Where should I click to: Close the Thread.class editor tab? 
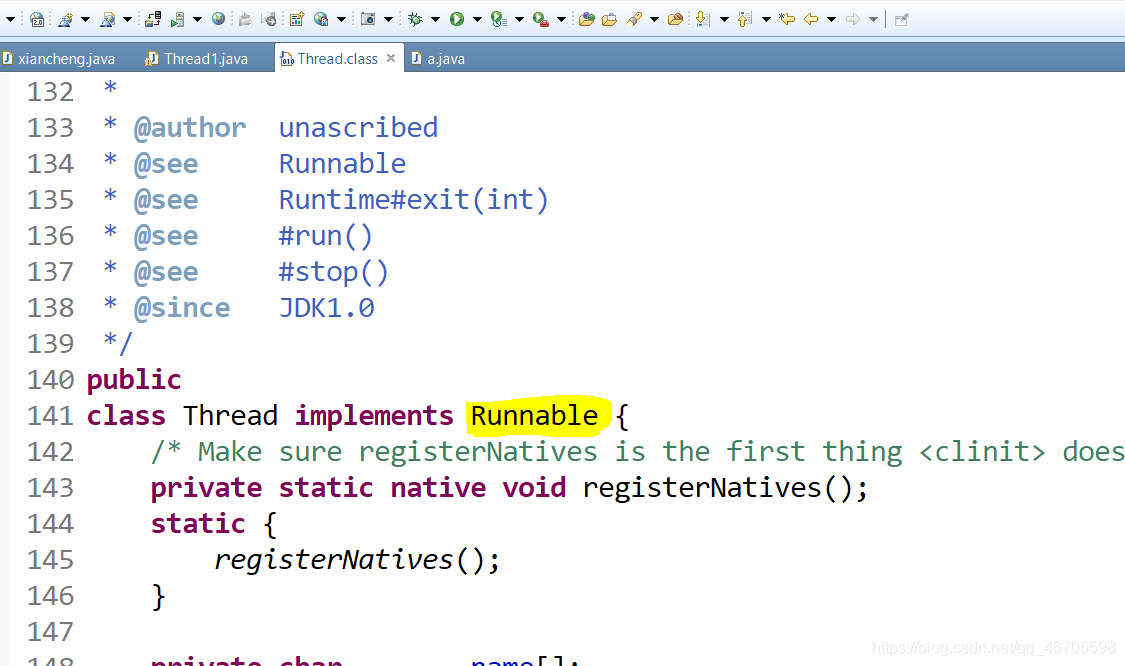point(390,58)
